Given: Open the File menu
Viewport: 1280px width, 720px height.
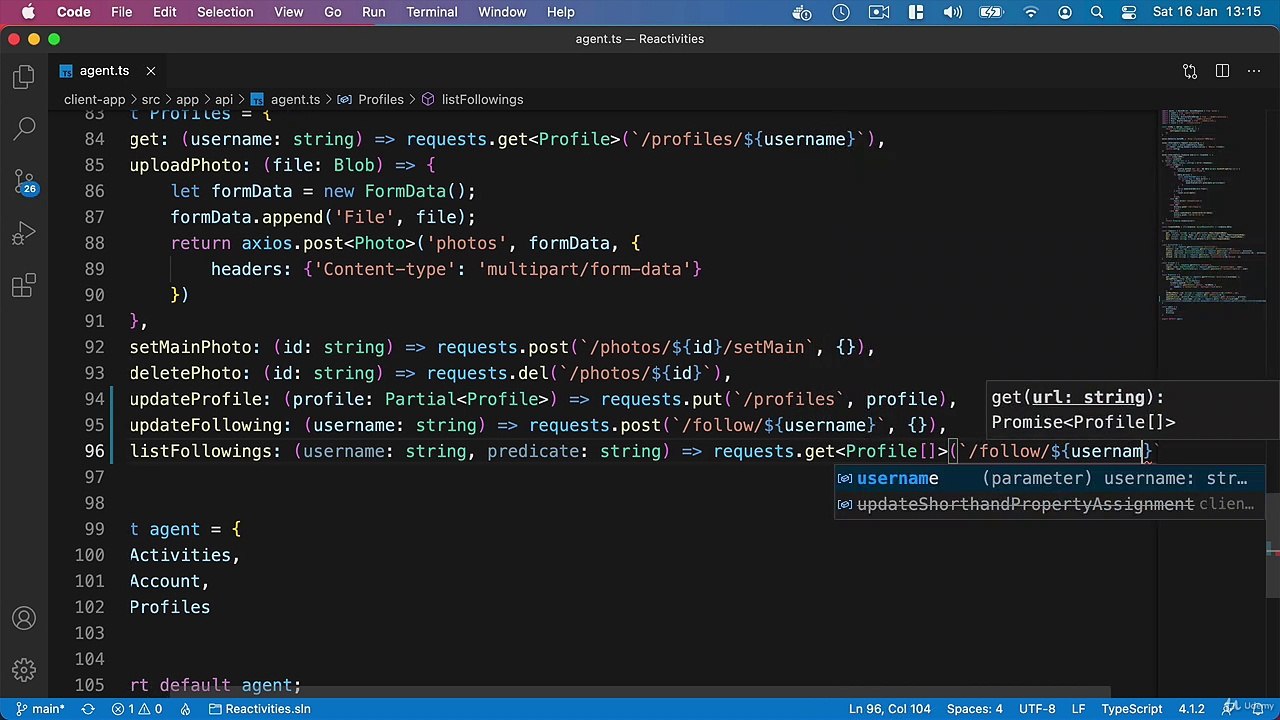Looking at the screenshot, I should (121, 12).
